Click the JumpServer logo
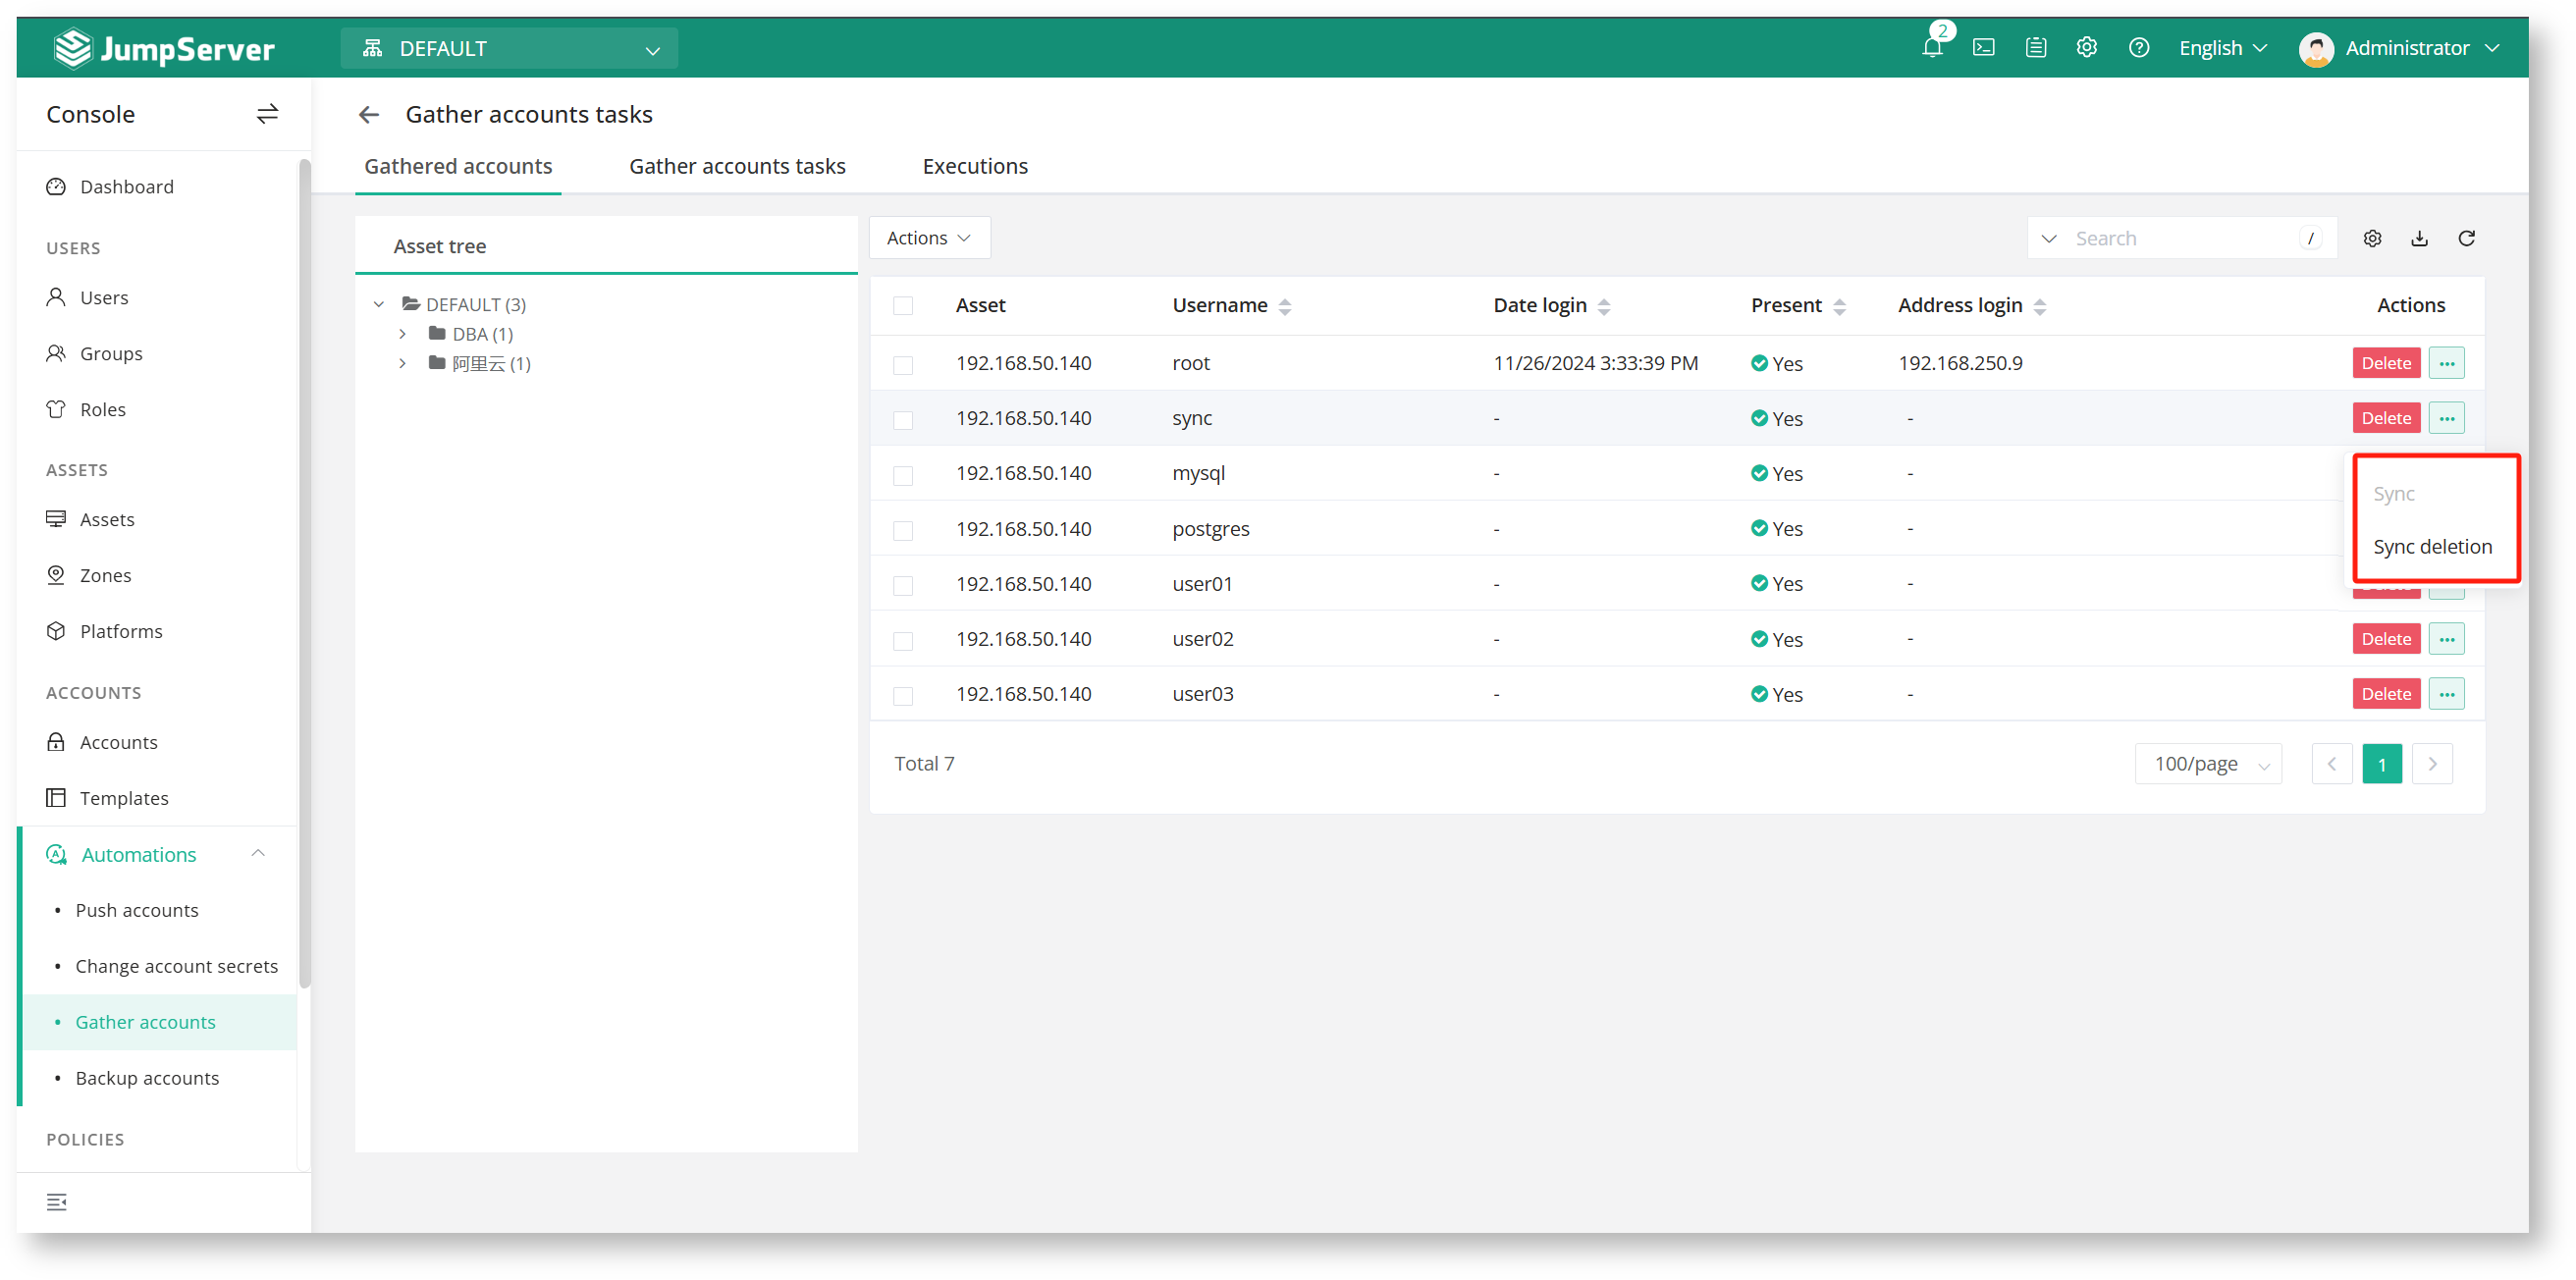This screenshot has height=1280, width=2576. click(x=164, y=48)
